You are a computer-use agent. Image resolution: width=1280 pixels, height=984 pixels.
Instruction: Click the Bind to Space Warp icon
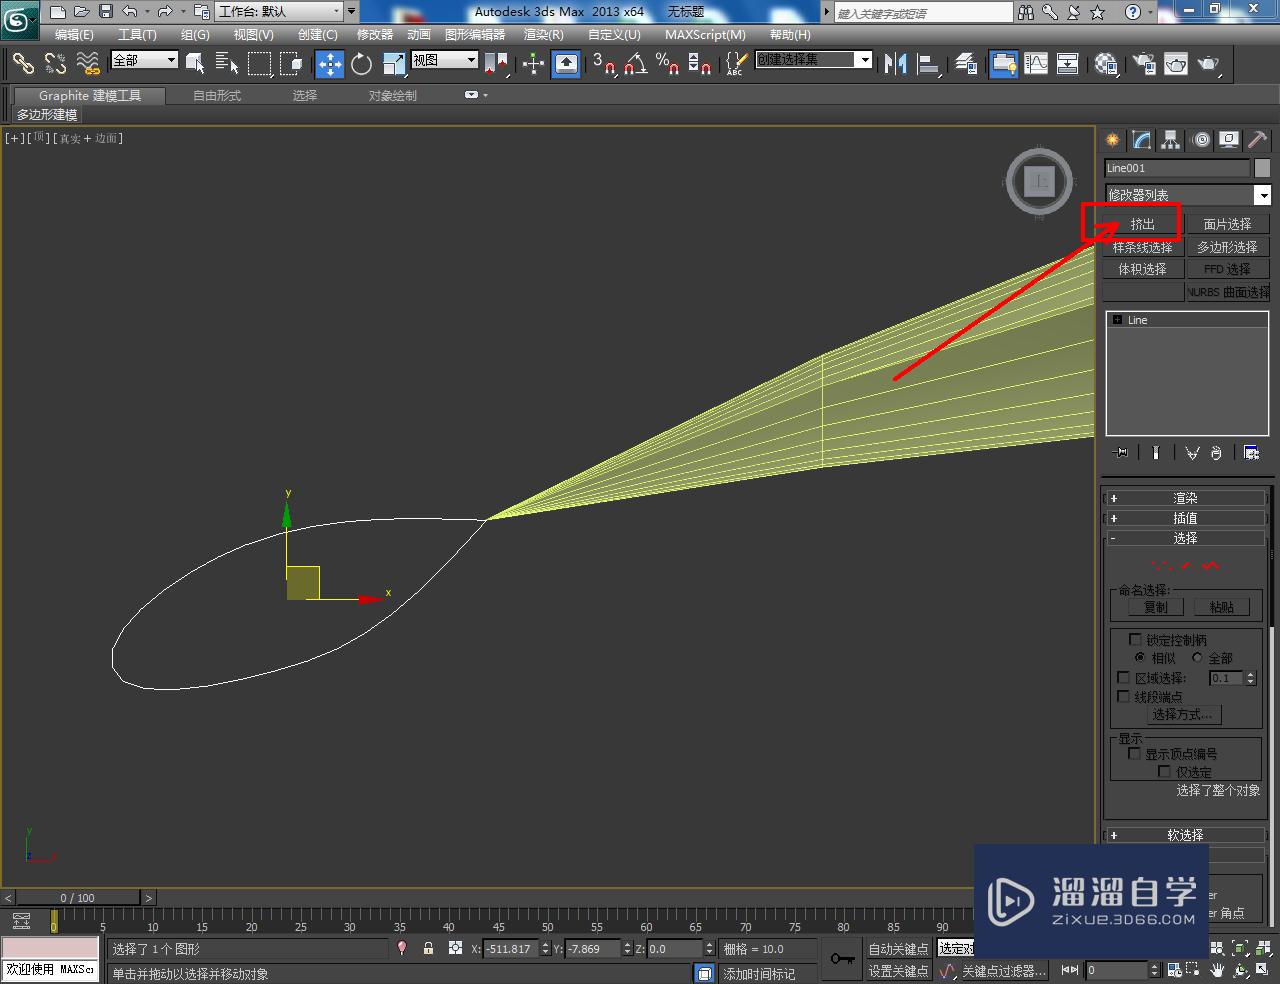pos(88,64)
